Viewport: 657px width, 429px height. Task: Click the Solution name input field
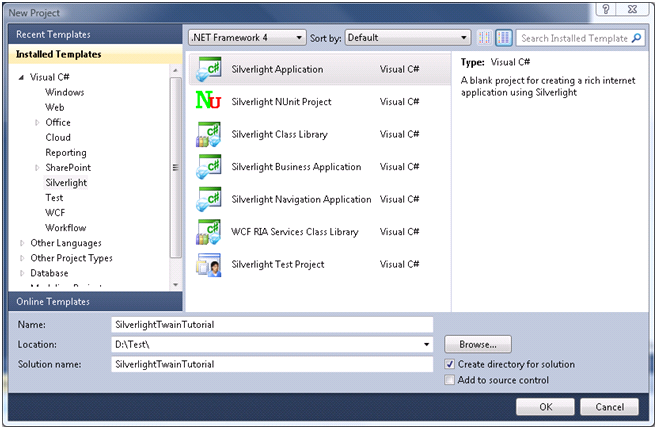[272, 364]
